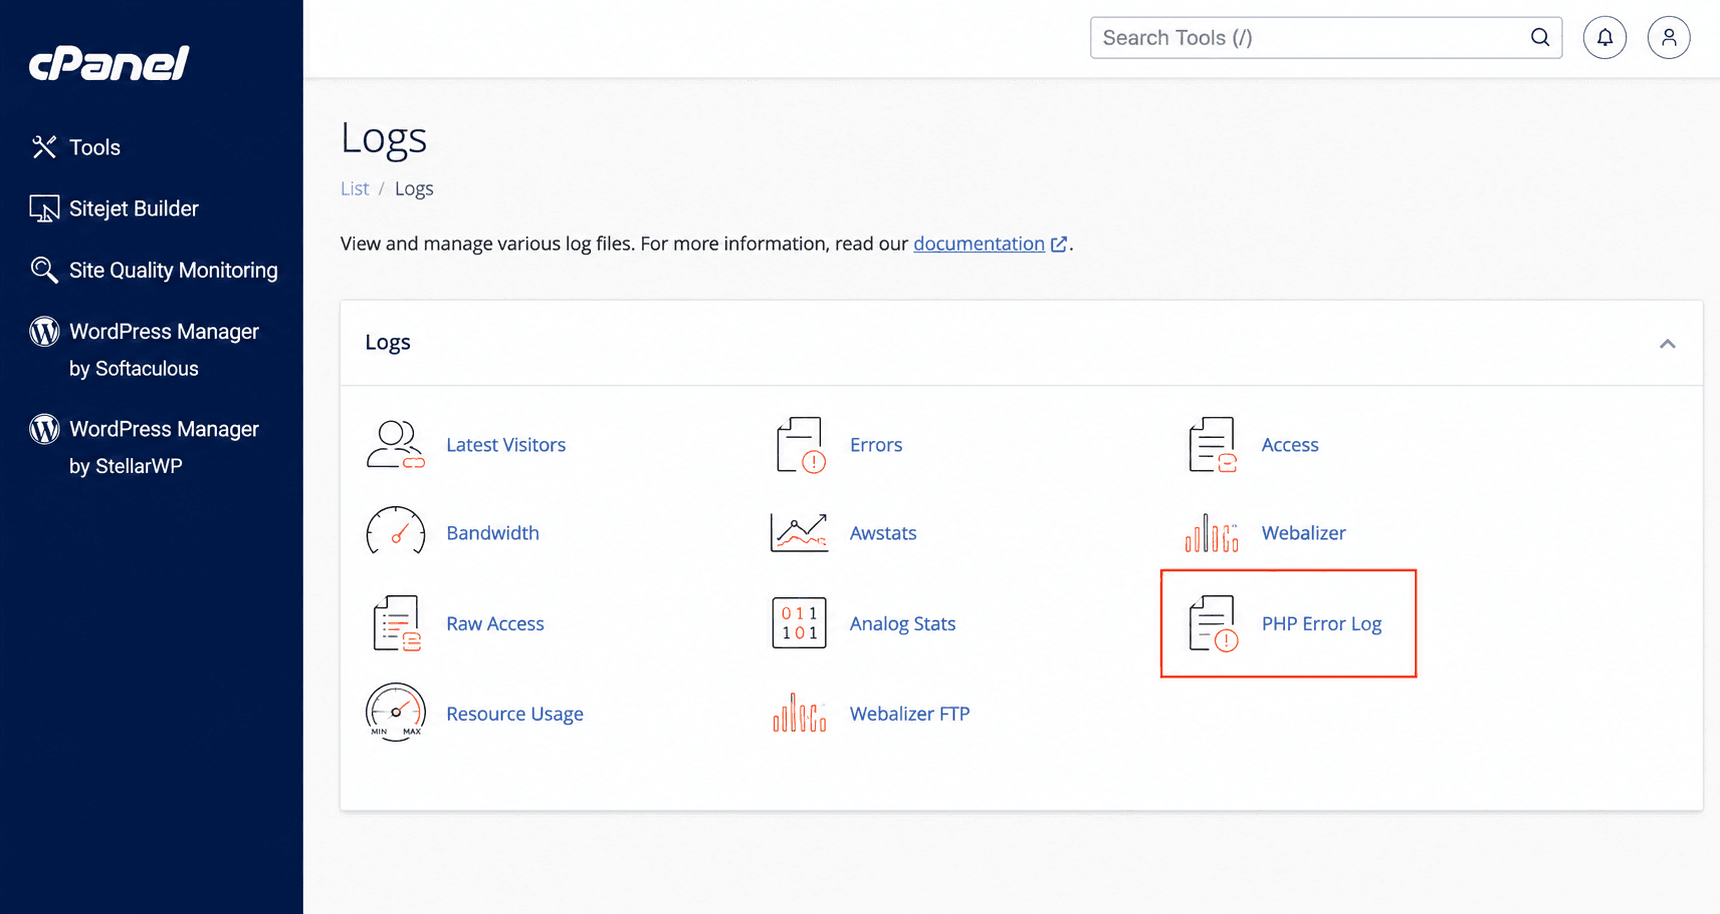The height and width of the screenshot is (914, 1720).
Task: Click the search magnifier icon
Action: point(1540,38)
